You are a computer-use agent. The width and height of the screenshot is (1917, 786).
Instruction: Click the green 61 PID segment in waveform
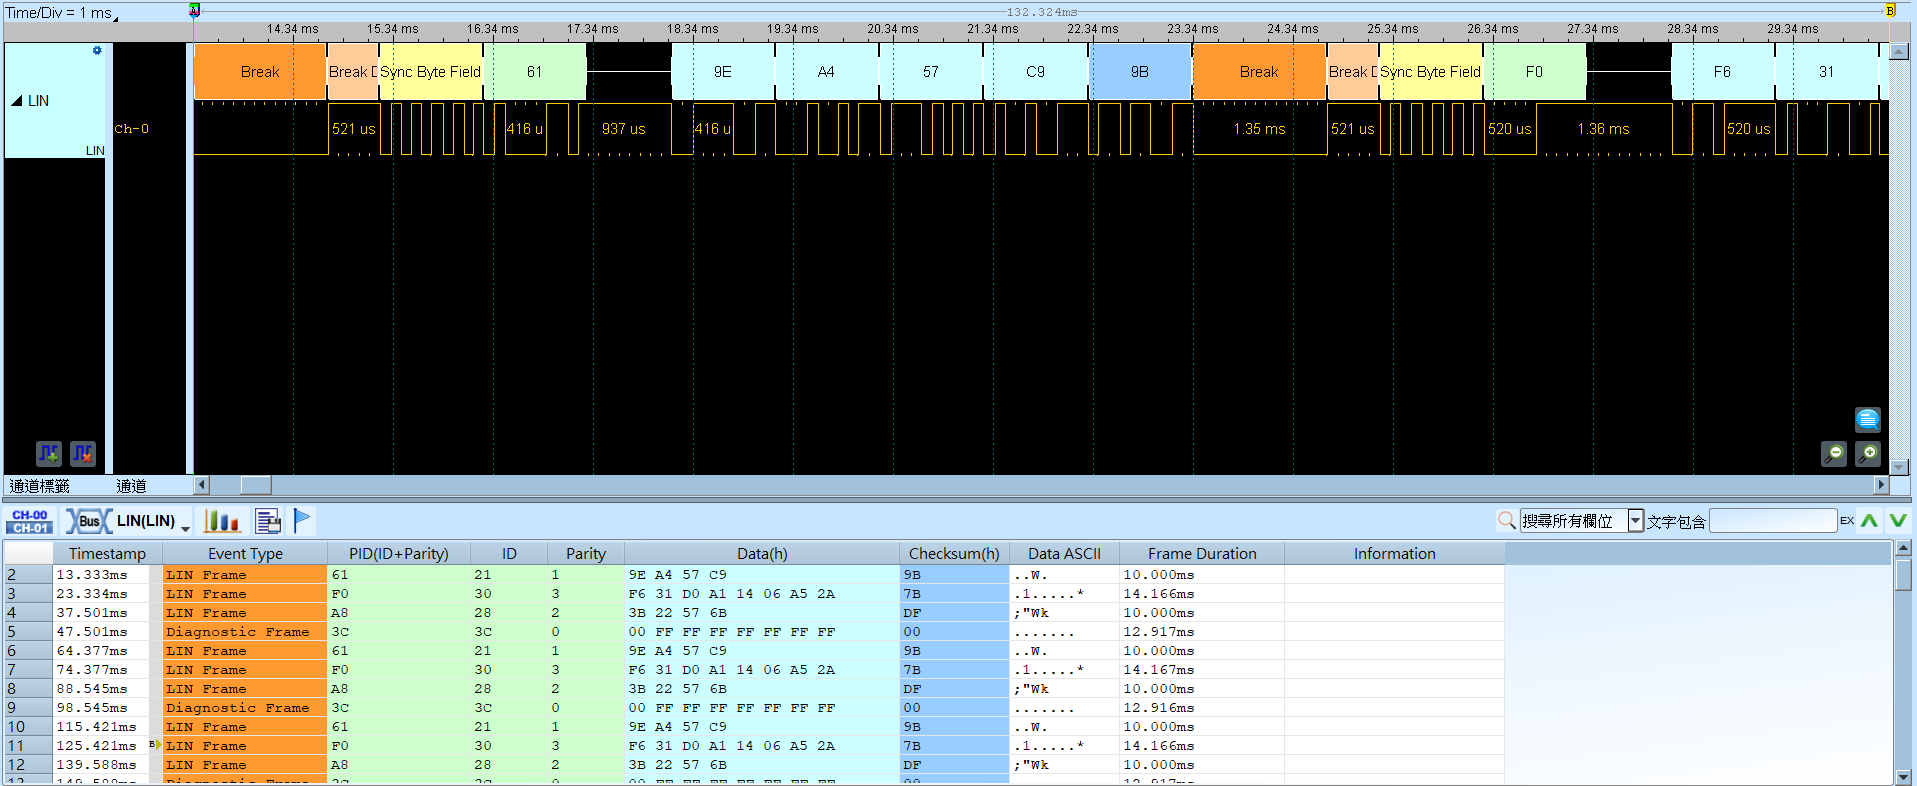coord(535,72)
